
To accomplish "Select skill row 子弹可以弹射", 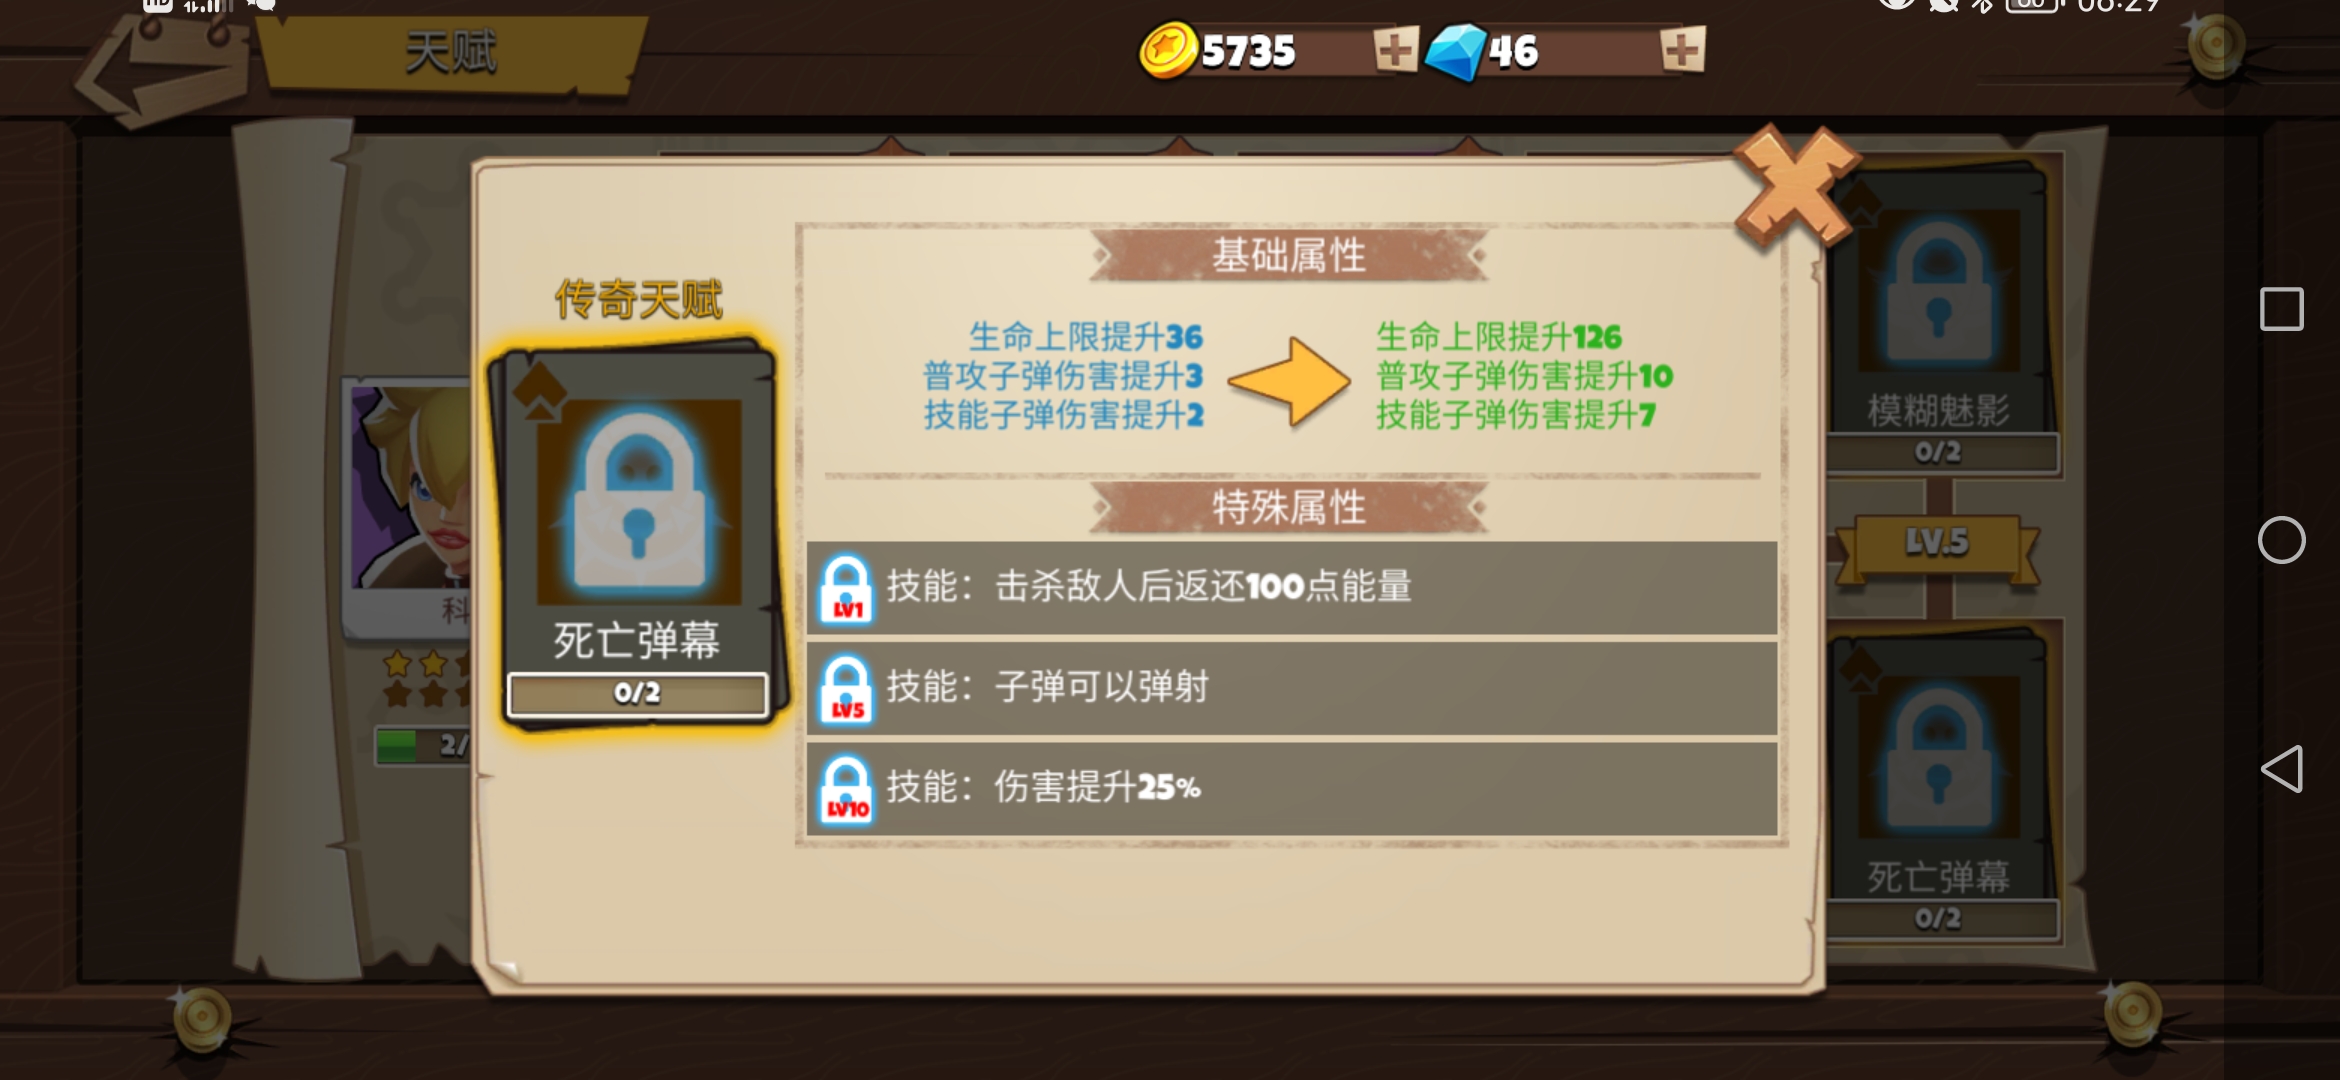I will click(x=1292, y=688).
